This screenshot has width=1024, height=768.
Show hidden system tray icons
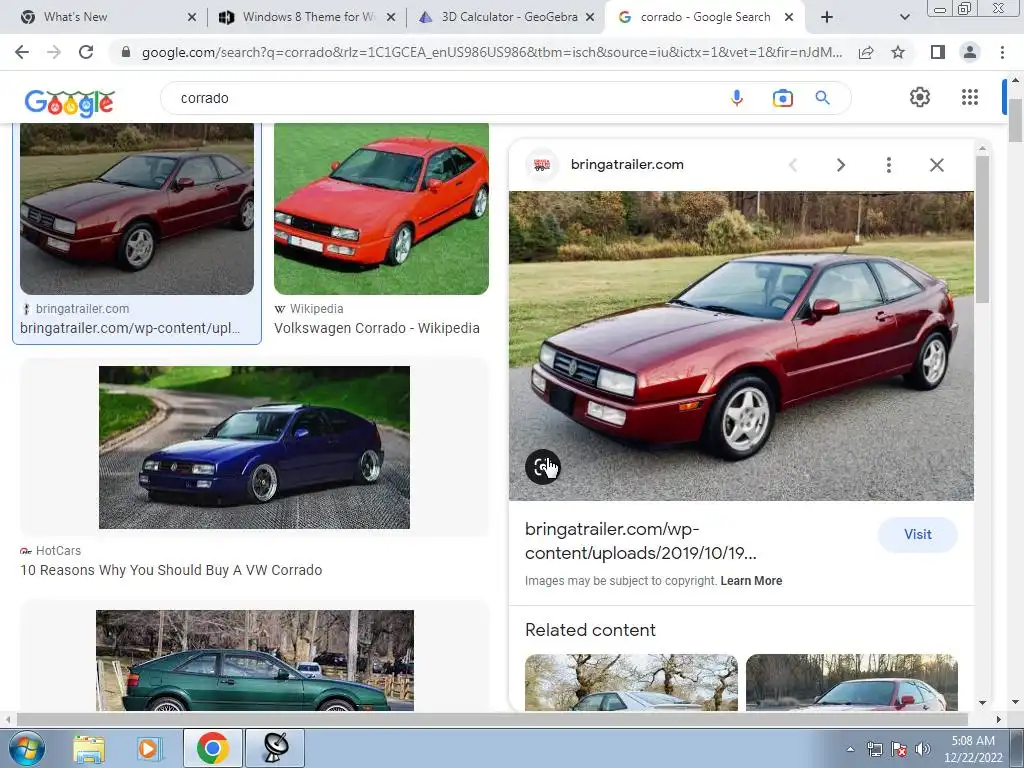tap(850, 749)
